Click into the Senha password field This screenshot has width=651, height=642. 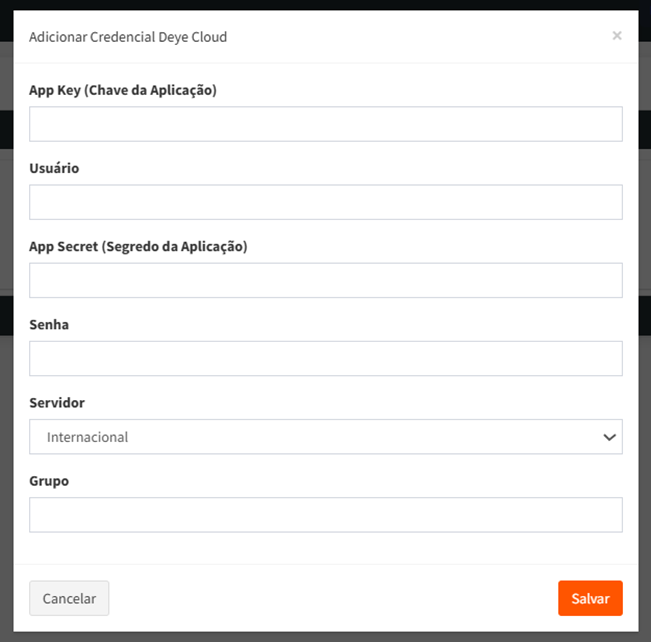325,358
